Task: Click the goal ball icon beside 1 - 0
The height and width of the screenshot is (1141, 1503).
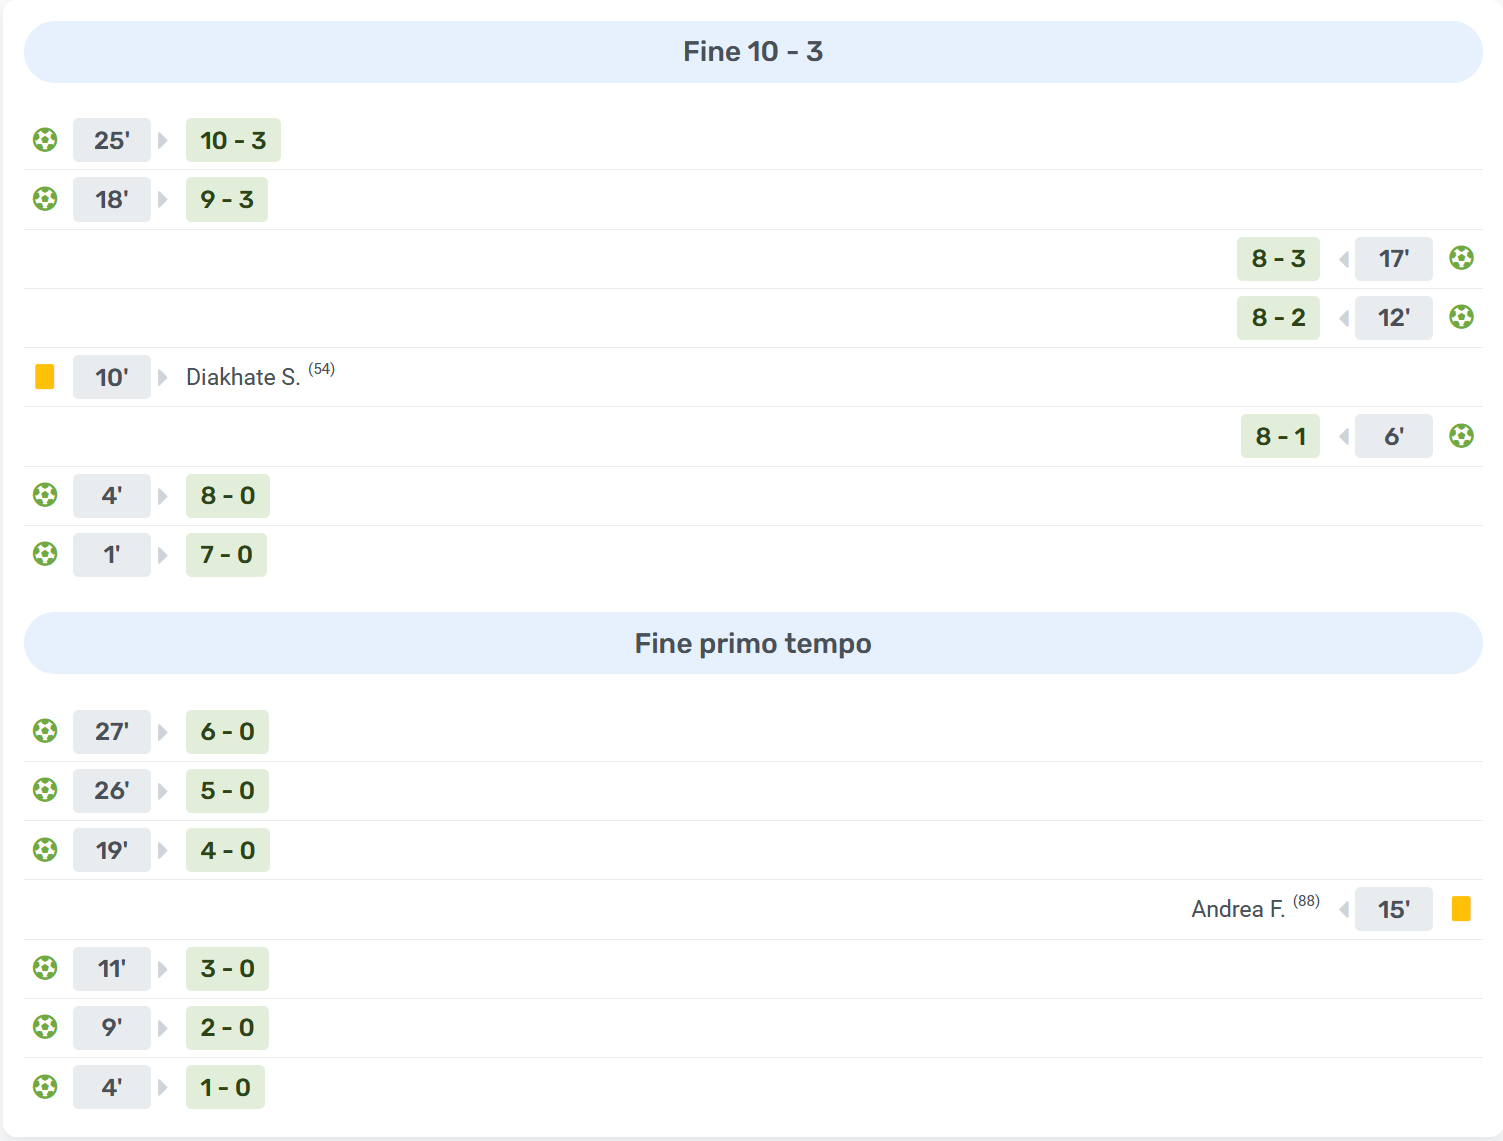Action: 45,1087
